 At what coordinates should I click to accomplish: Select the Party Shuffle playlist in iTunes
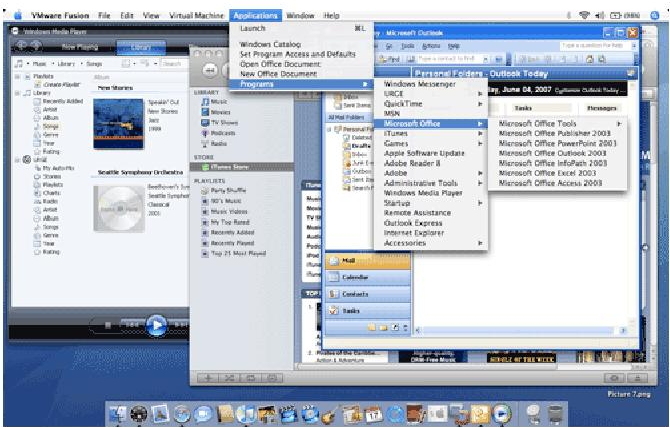click(228, 191)
